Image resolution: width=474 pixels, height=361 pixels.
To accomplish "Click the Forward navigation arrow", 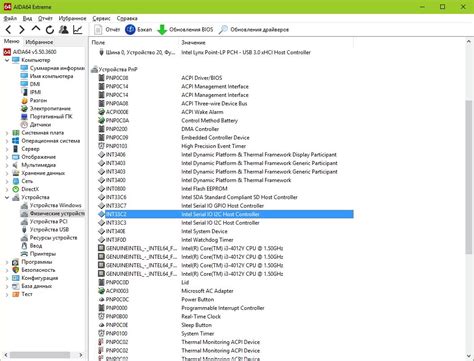I will 22,30.
